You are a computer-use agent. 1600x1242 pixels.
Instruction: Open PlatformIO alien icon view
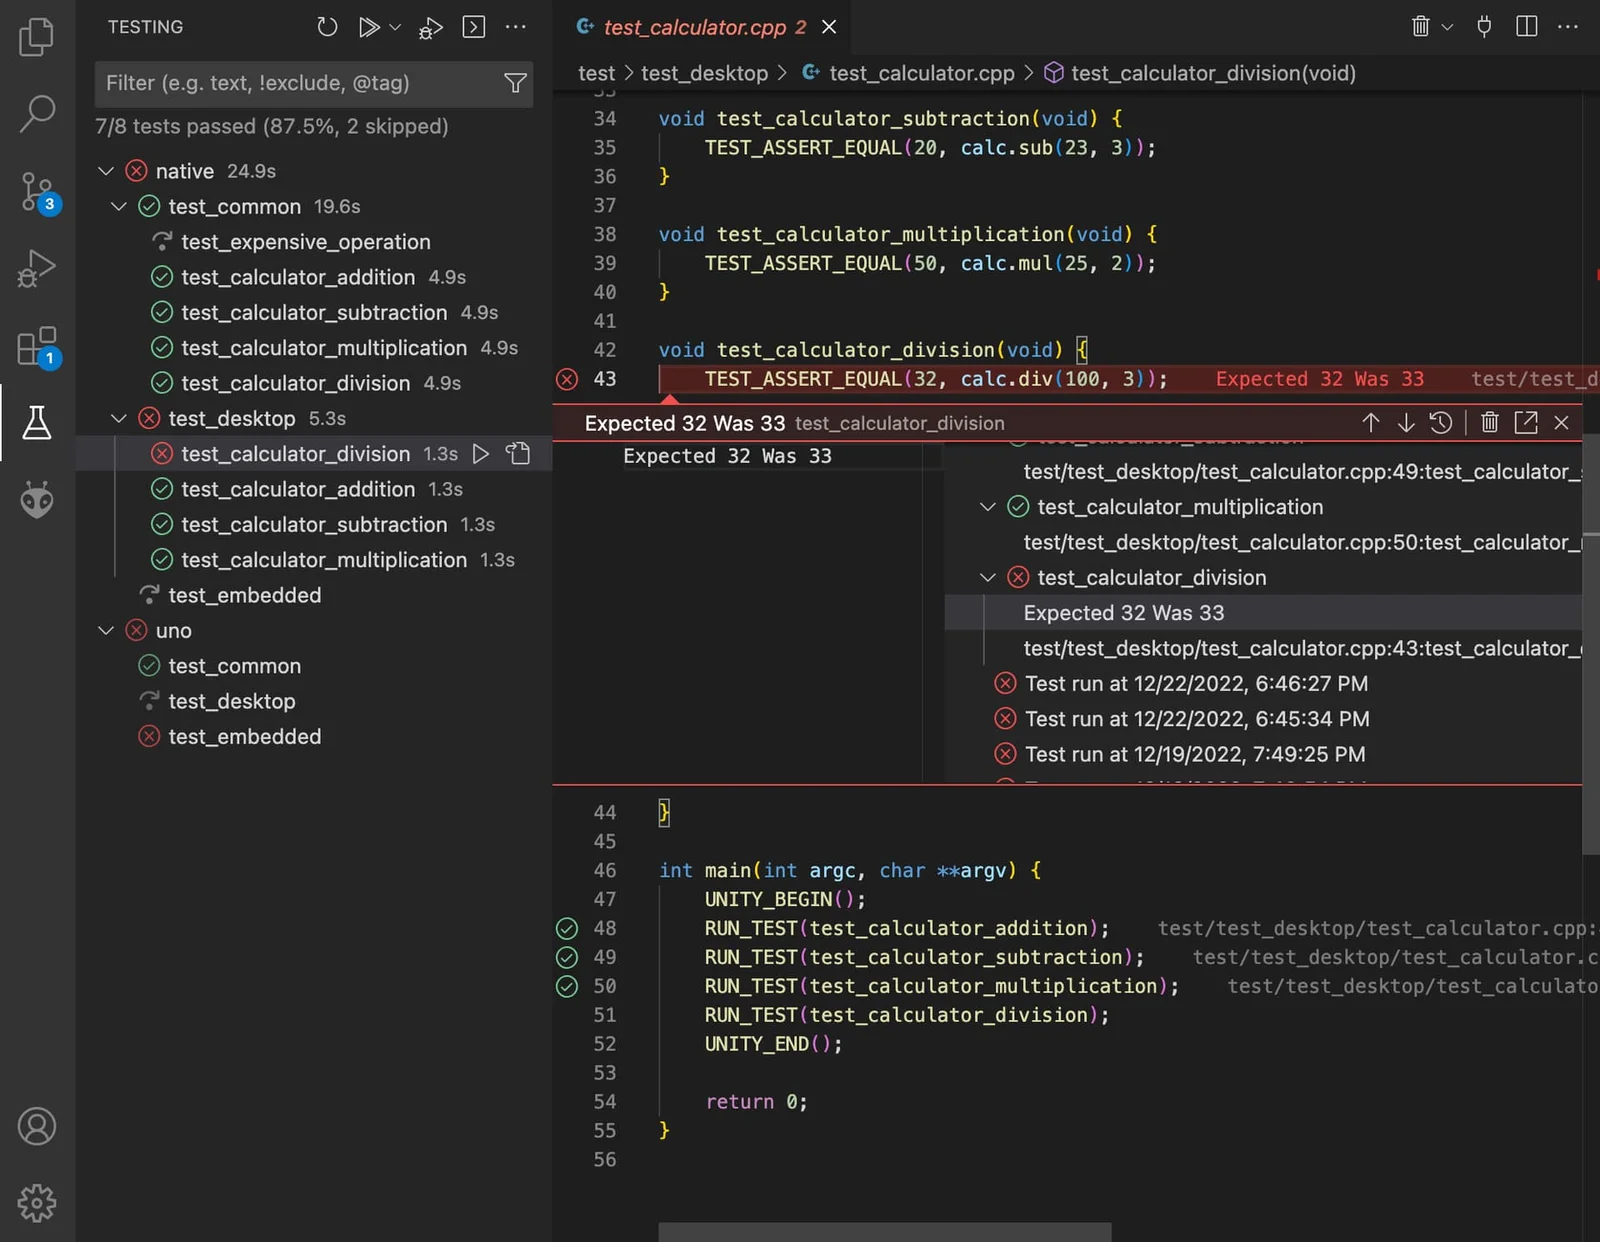(37, 499)
